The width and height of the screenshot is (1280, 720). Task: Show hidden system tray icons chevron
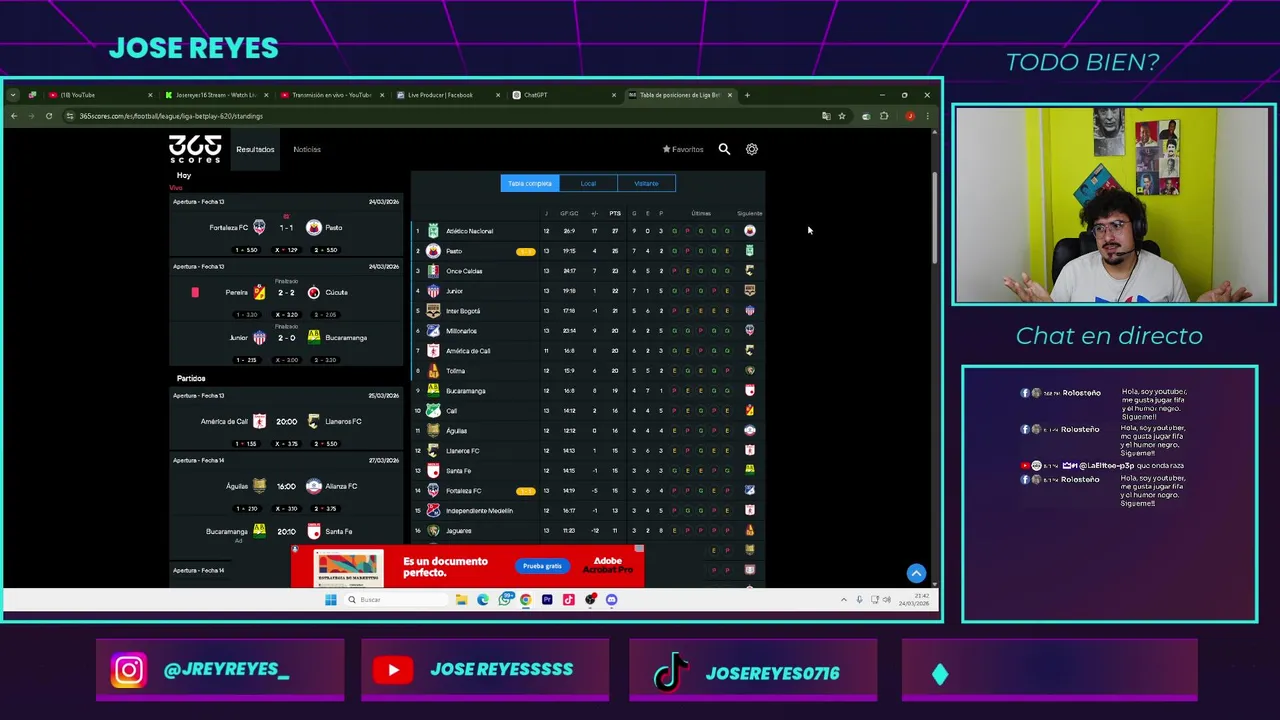[x=844, y=600]
